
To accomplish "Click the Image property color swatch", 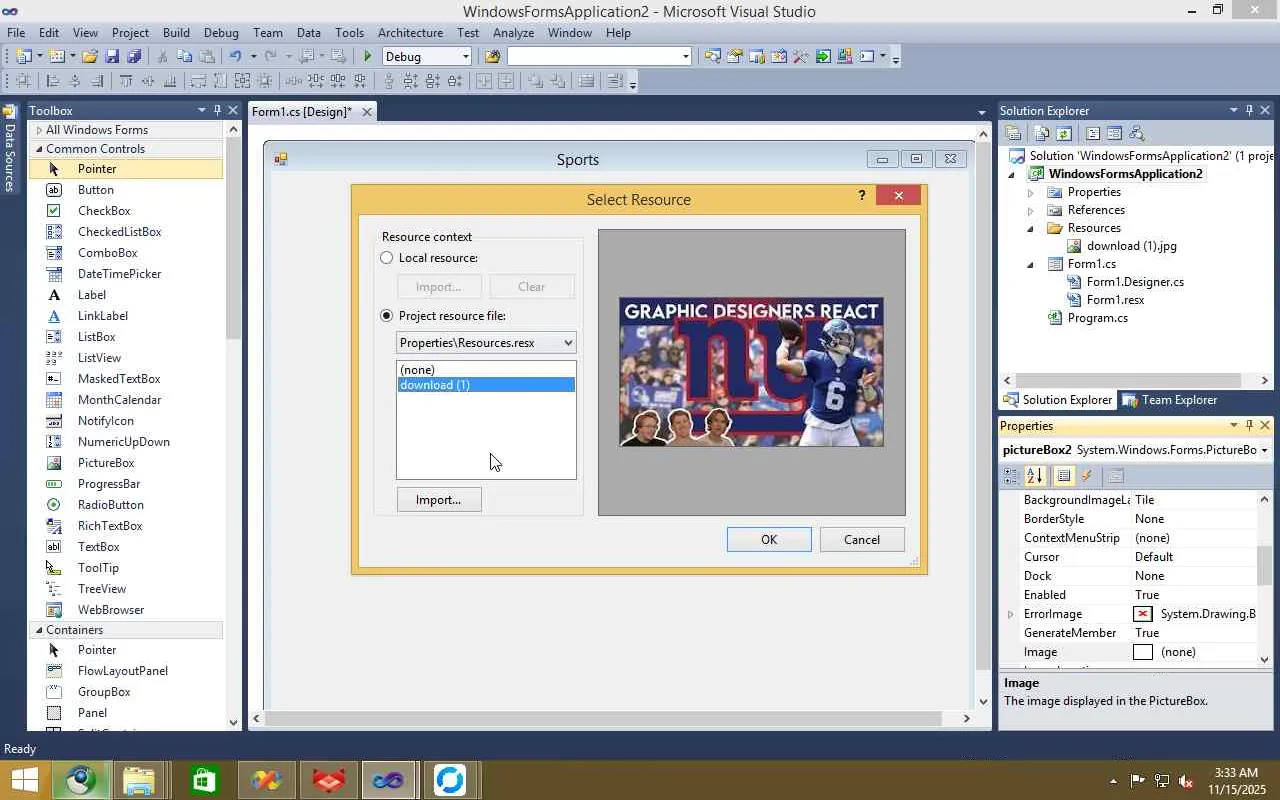I will (1143, 652).
